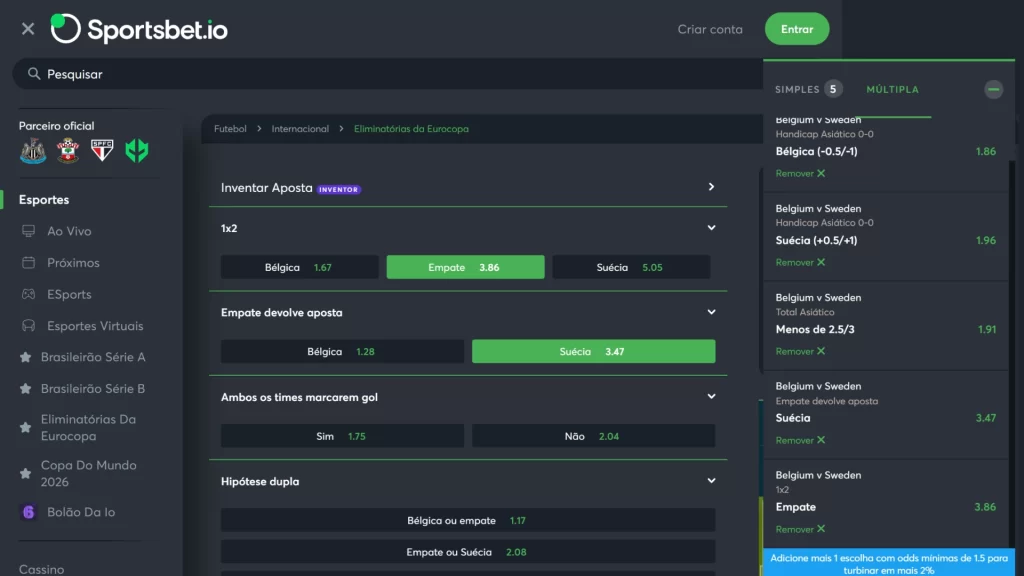This screenshot has height=576, width=1024.
Task: Click the INVENTOR badge label
Action: point(338,189)
